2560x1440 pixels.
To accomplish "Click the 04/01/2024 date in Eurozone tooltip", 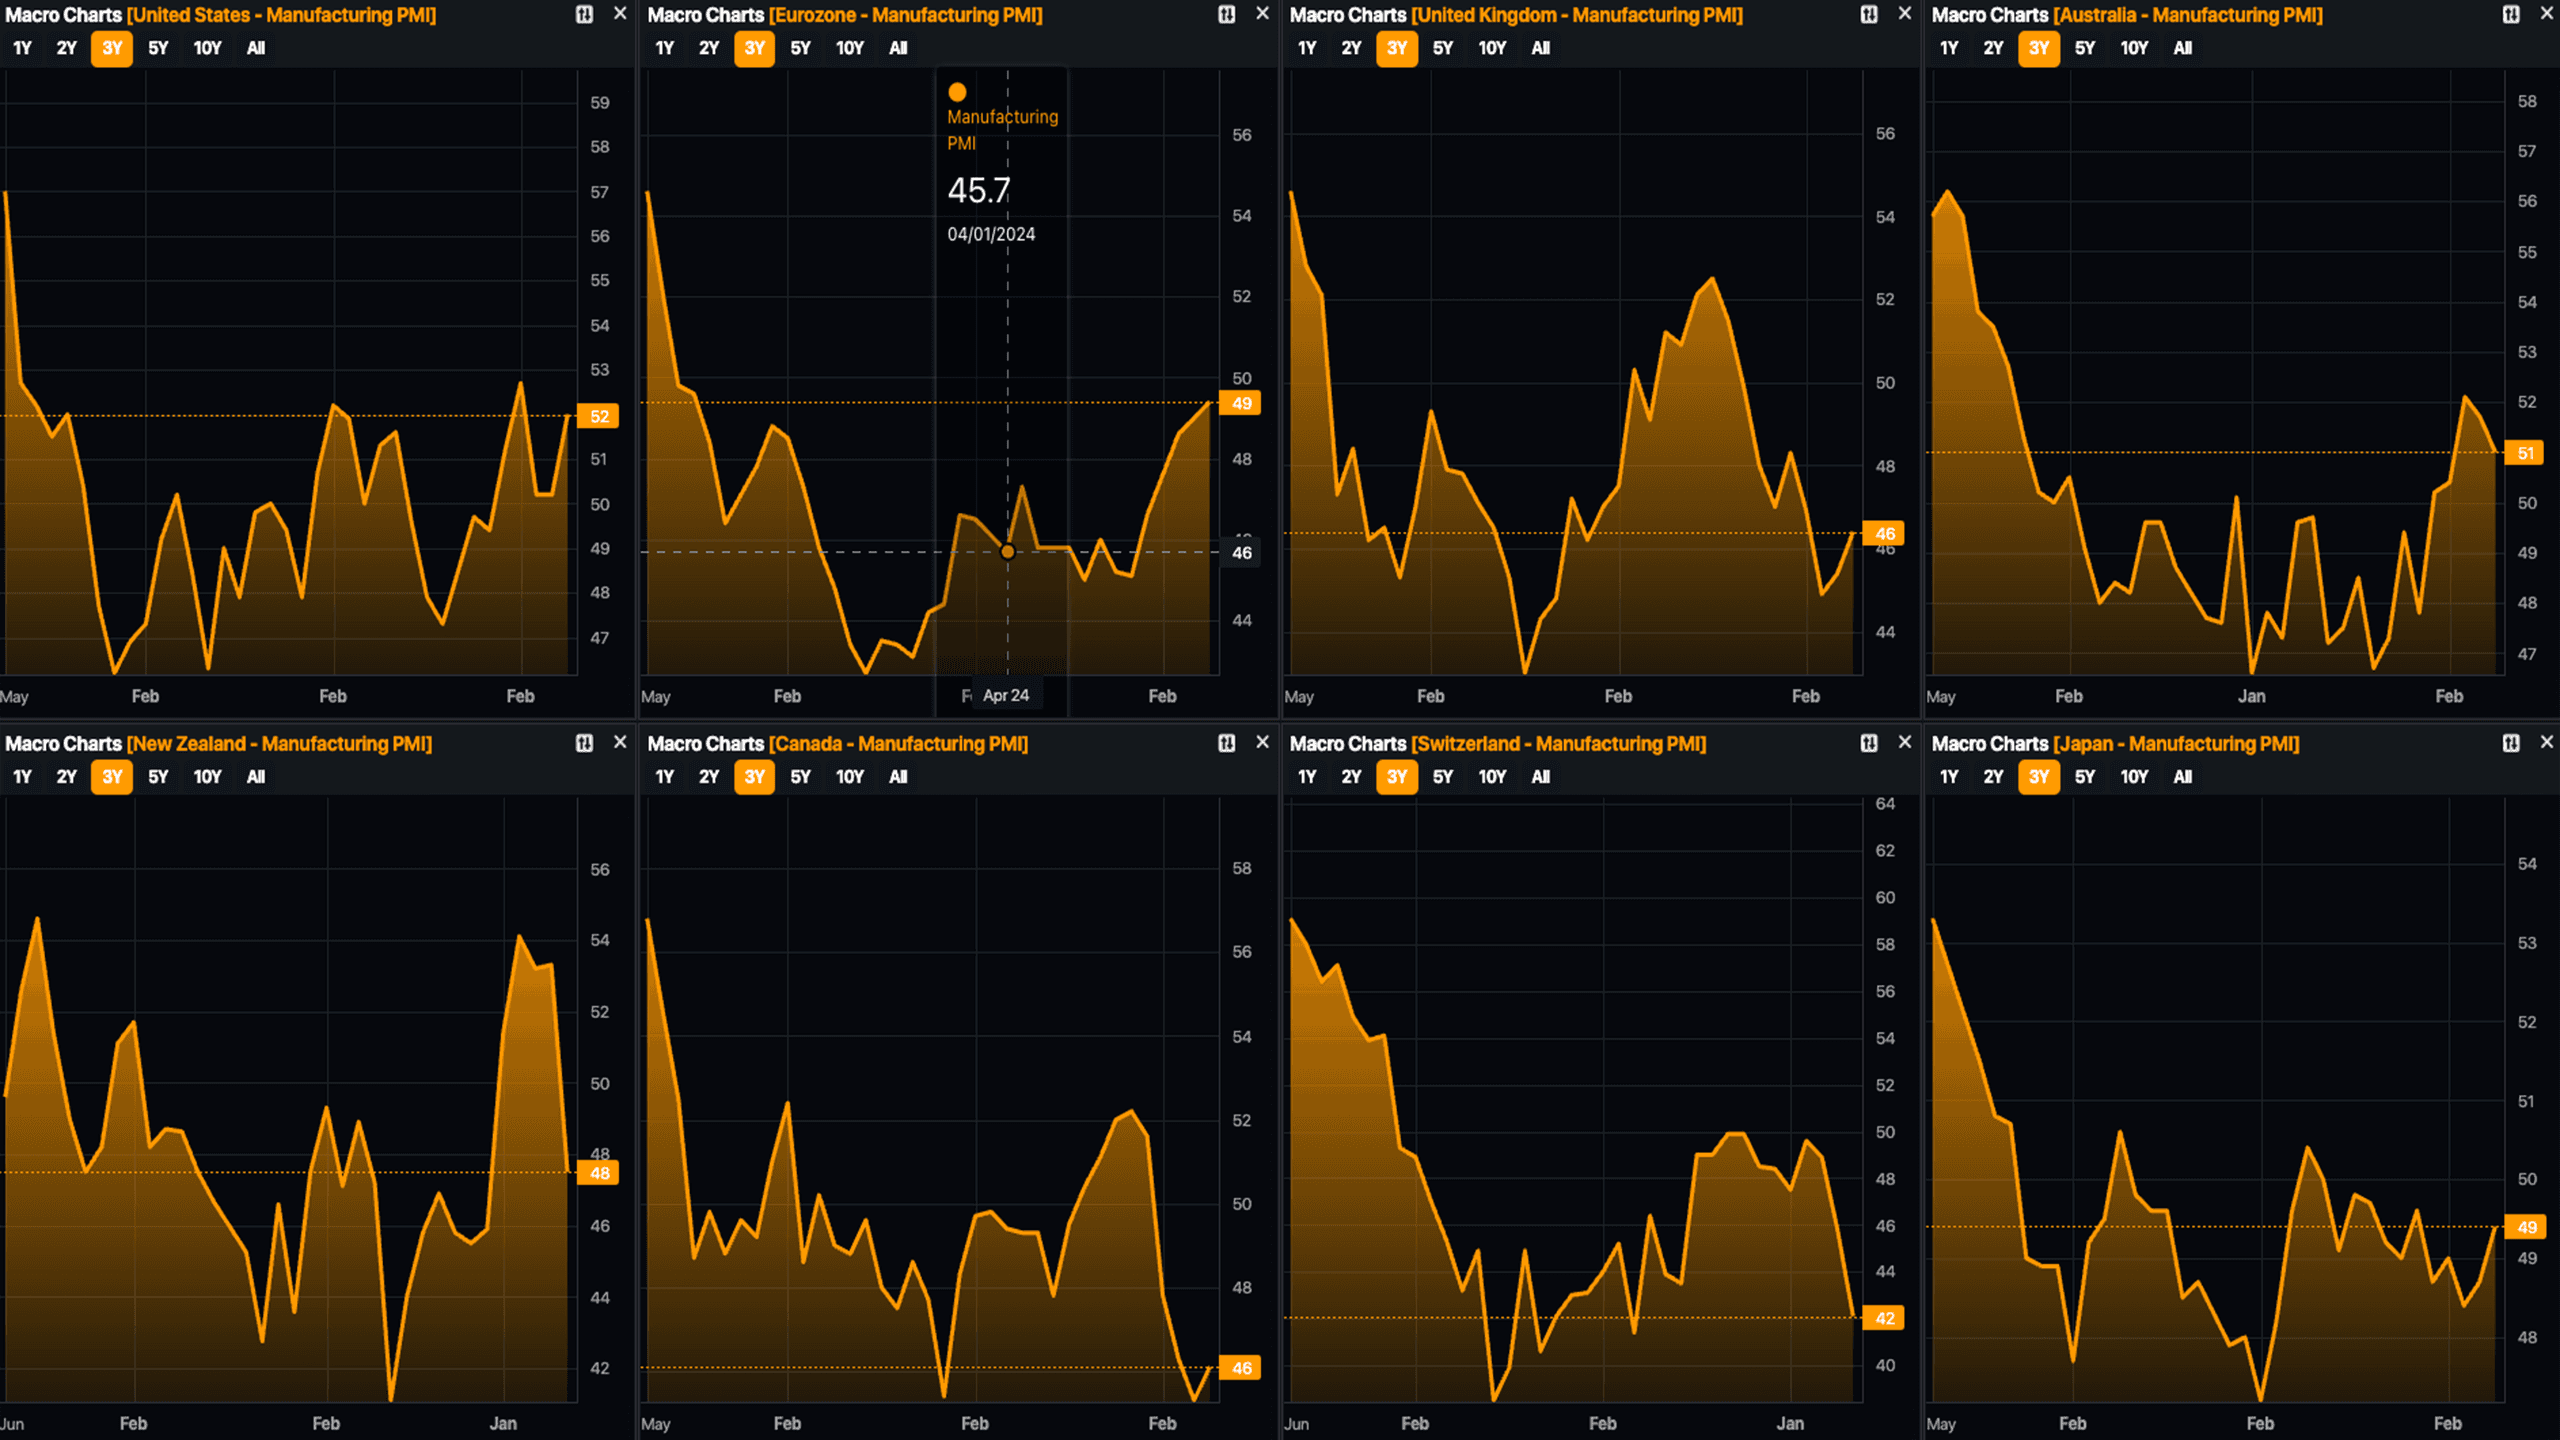I will coord(991,234).
